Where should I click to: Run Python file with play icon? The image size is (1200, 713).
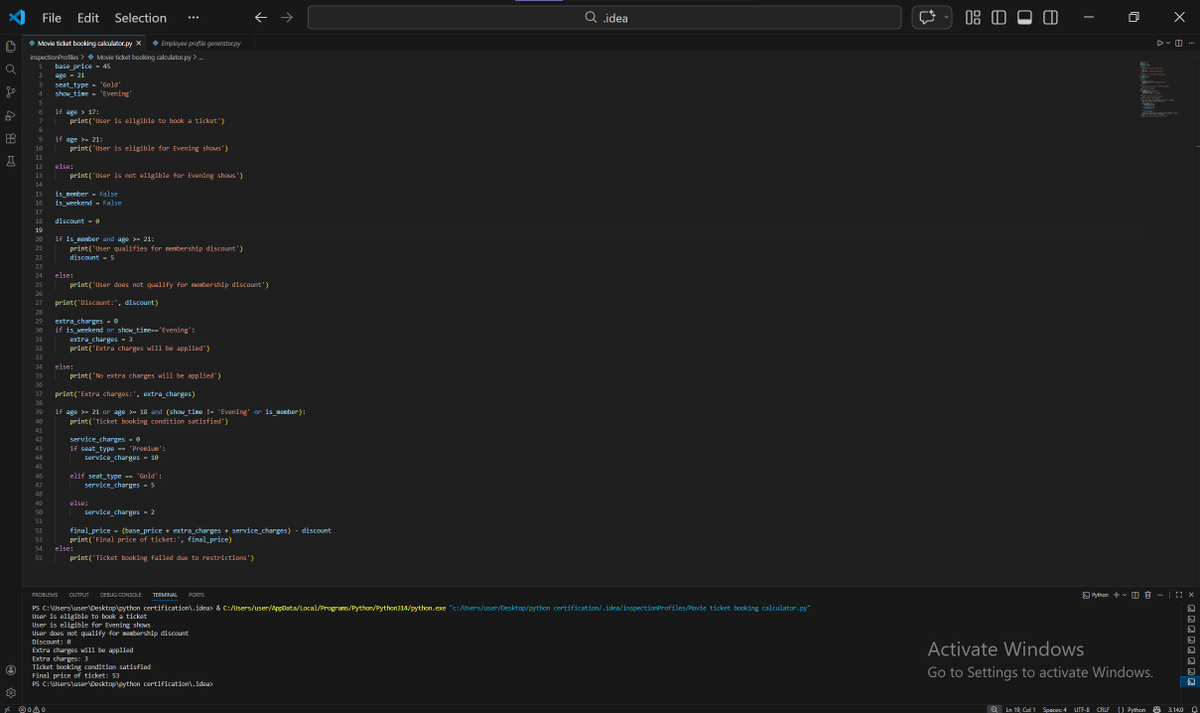[x=1160, y=43]
